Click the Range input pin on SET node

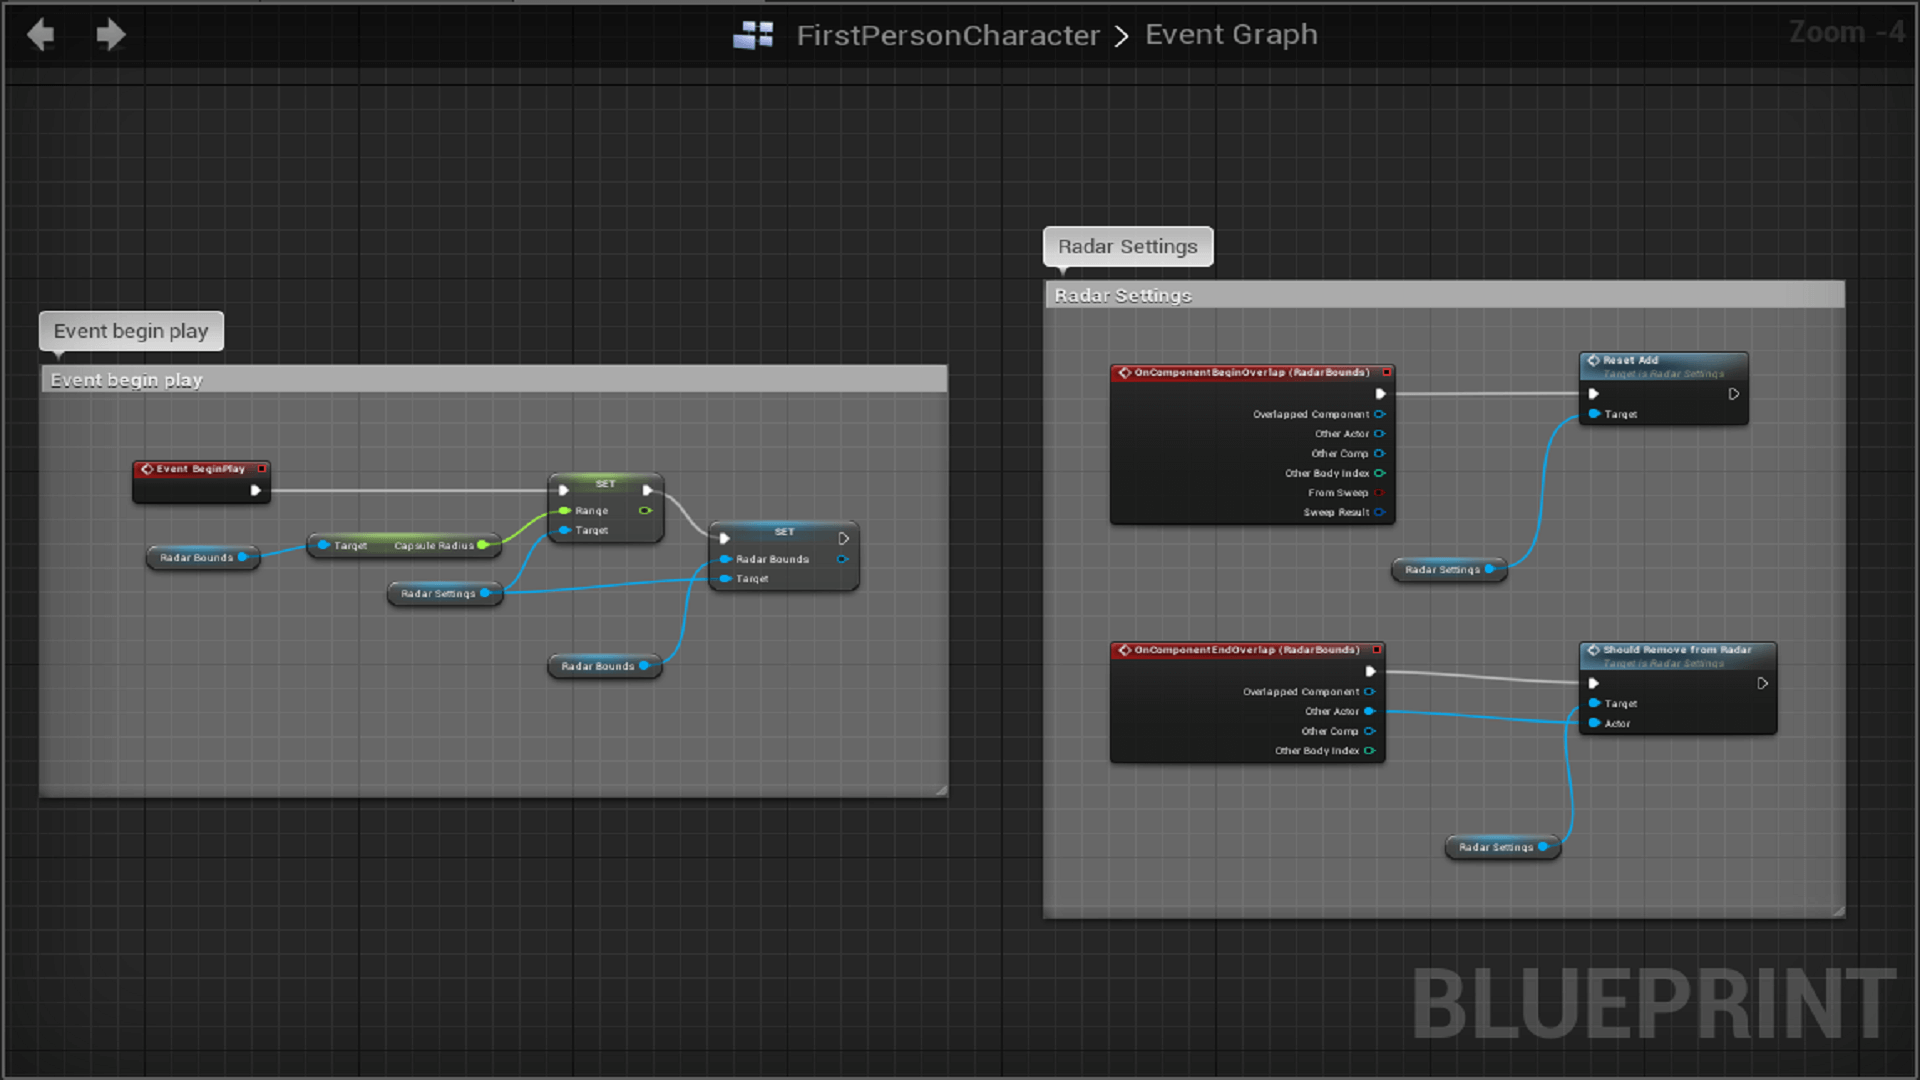(x=565, y=510)
